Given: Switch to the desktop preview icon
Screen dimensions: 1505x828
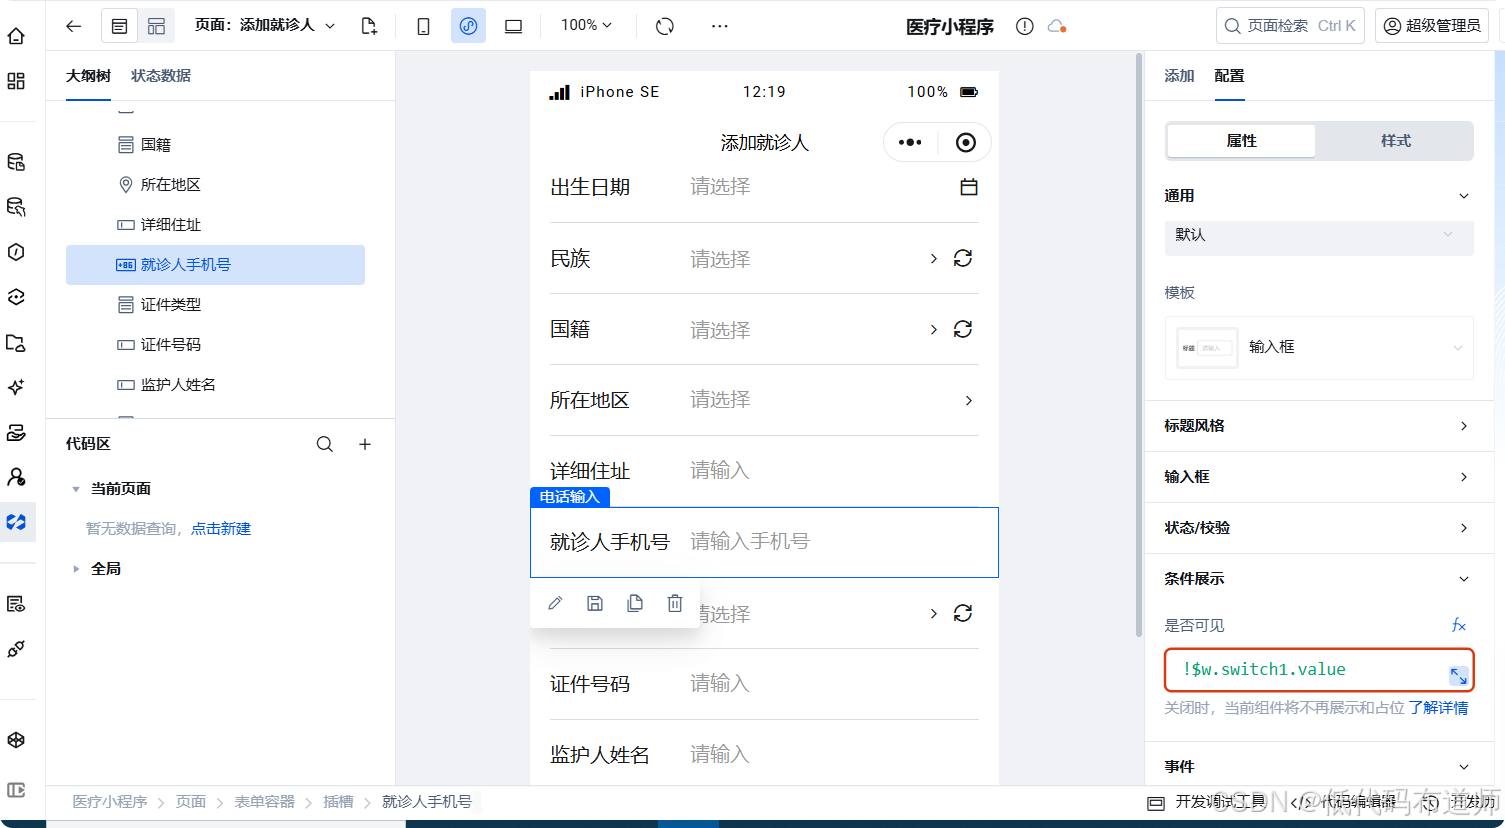Looking at the screenshot, I should click(x=513, y=25).
